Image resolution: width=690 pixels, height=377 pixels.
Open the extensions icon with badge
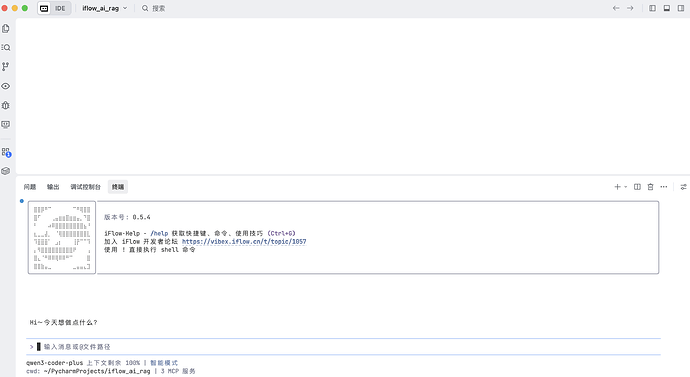click(6, 152)
